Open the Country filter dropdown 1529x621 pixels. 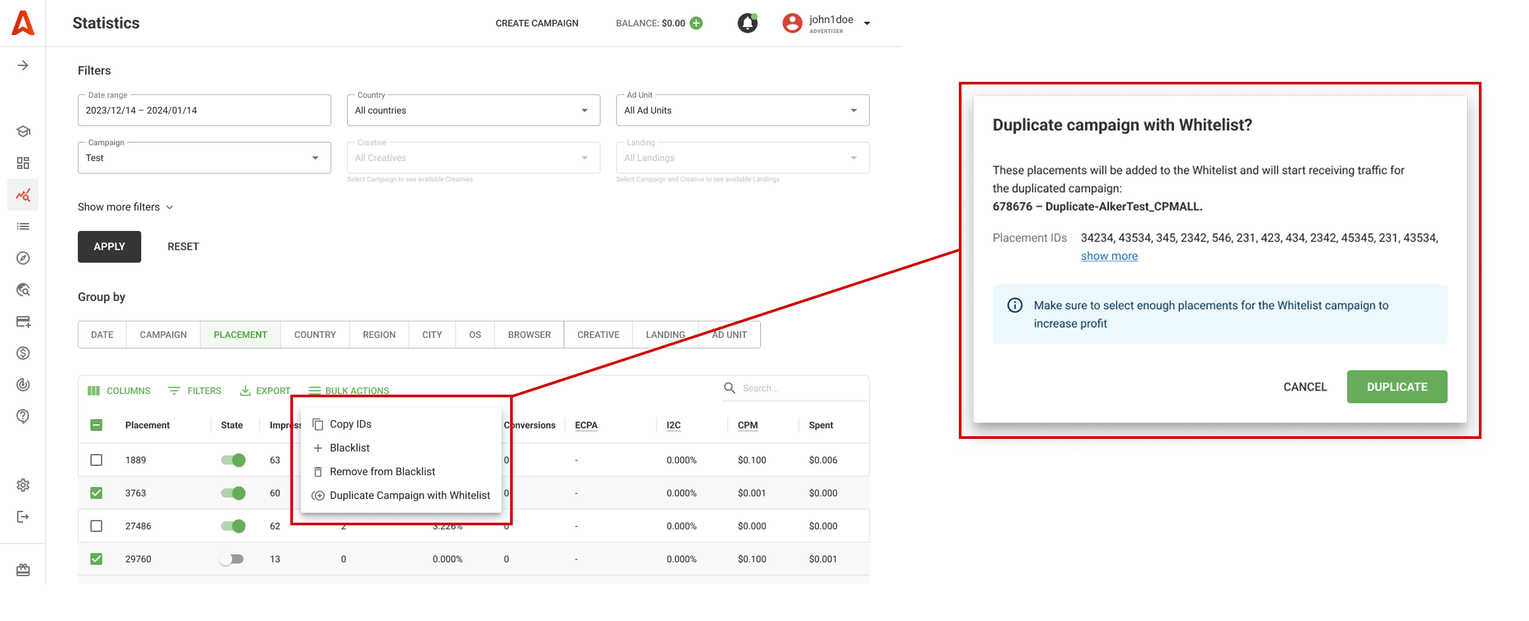click(473, 110)
